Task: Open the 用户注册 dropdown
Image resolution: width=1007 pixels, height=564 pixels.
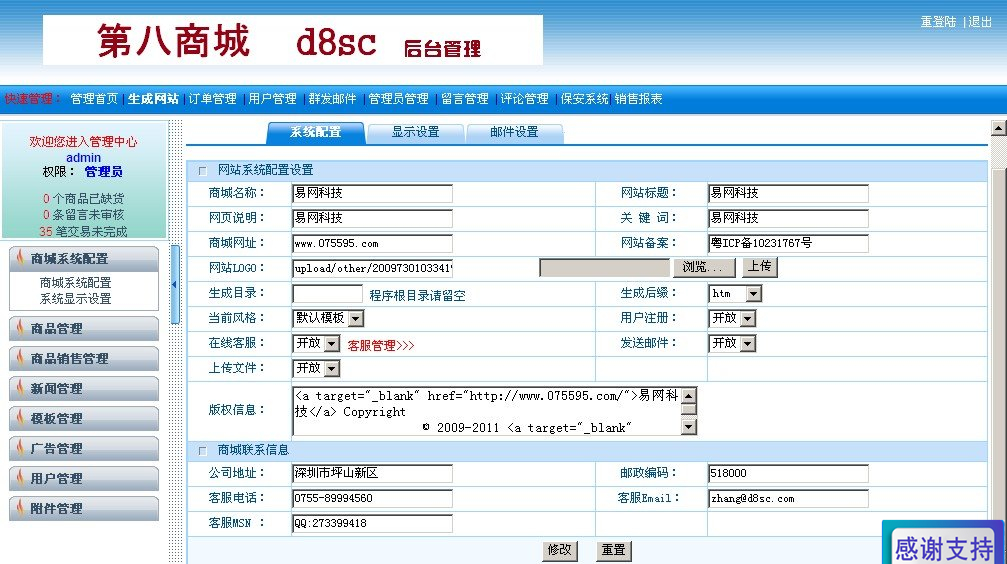Action: point(732,318)
